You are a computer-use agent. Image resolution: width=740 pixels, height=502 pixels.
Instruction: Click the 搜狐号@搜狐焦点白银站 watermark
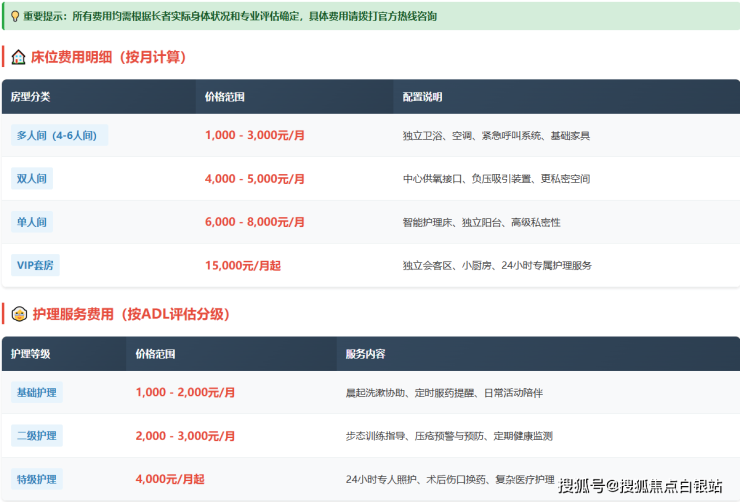[x=640, y=485]
